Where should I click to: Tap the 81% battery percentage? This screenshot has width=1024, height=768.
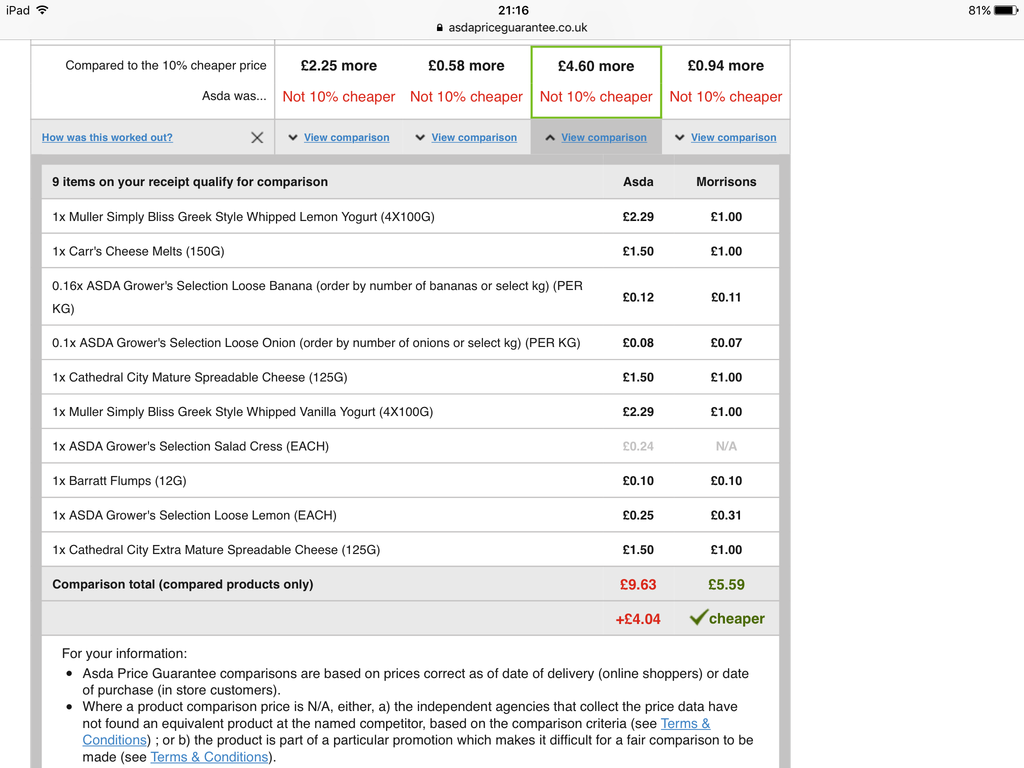click(x=979, y=10)
